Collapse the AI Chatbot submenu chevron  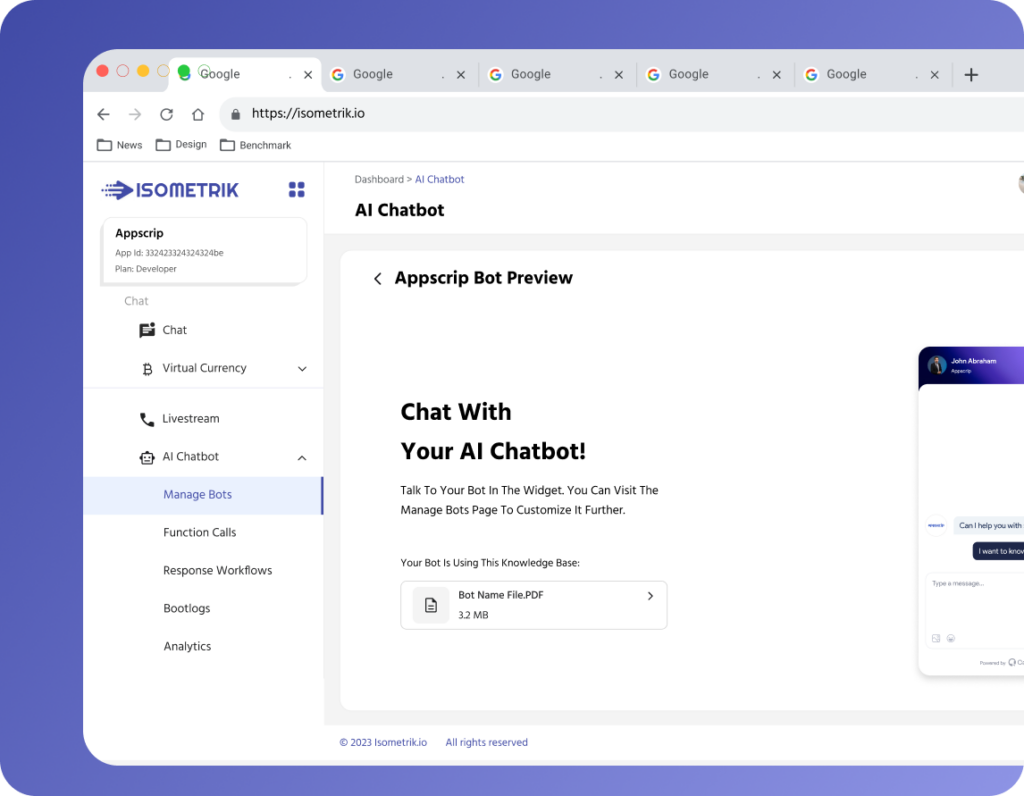[x=302, y=458]
